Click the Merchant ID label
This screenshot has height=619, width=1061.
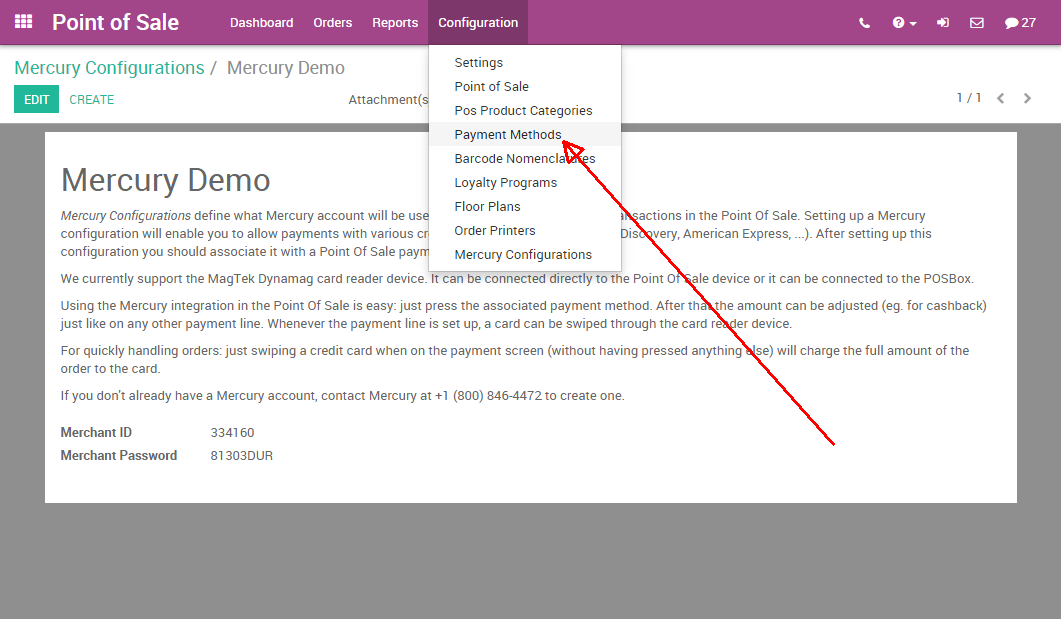coord(96,432)
